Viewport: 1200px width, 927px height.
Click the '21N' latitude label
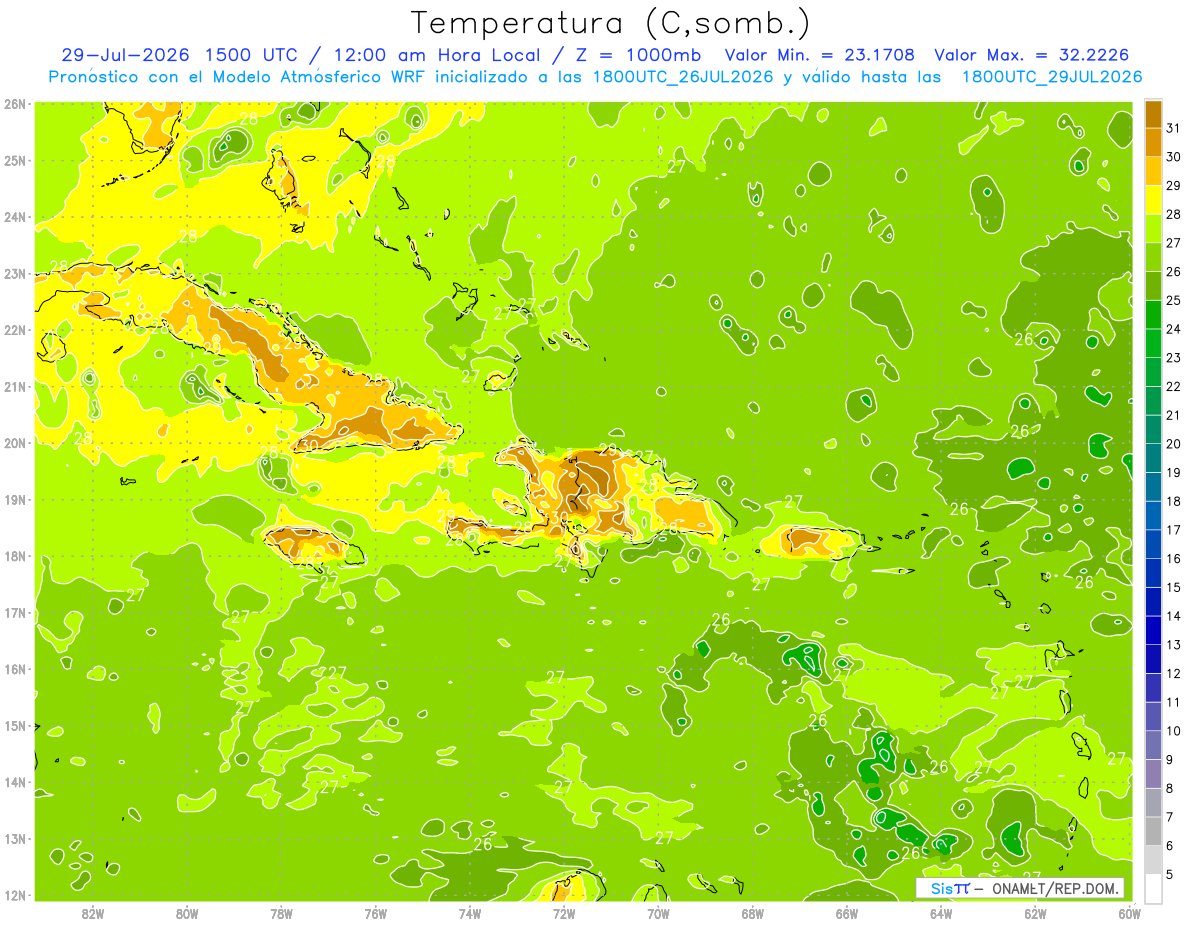coord(14,387)
